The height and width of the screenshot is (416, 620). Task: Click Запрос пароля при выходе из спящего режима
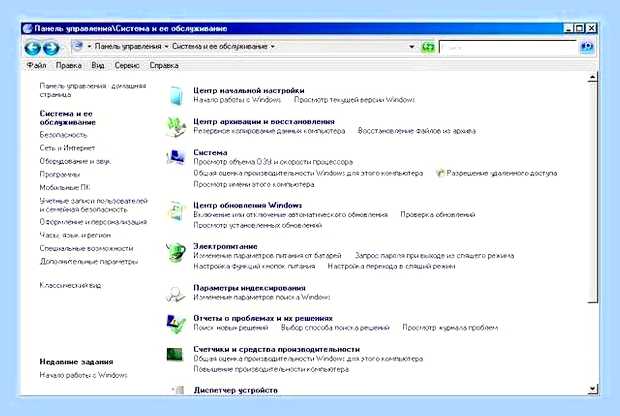(x=435, y=255)
